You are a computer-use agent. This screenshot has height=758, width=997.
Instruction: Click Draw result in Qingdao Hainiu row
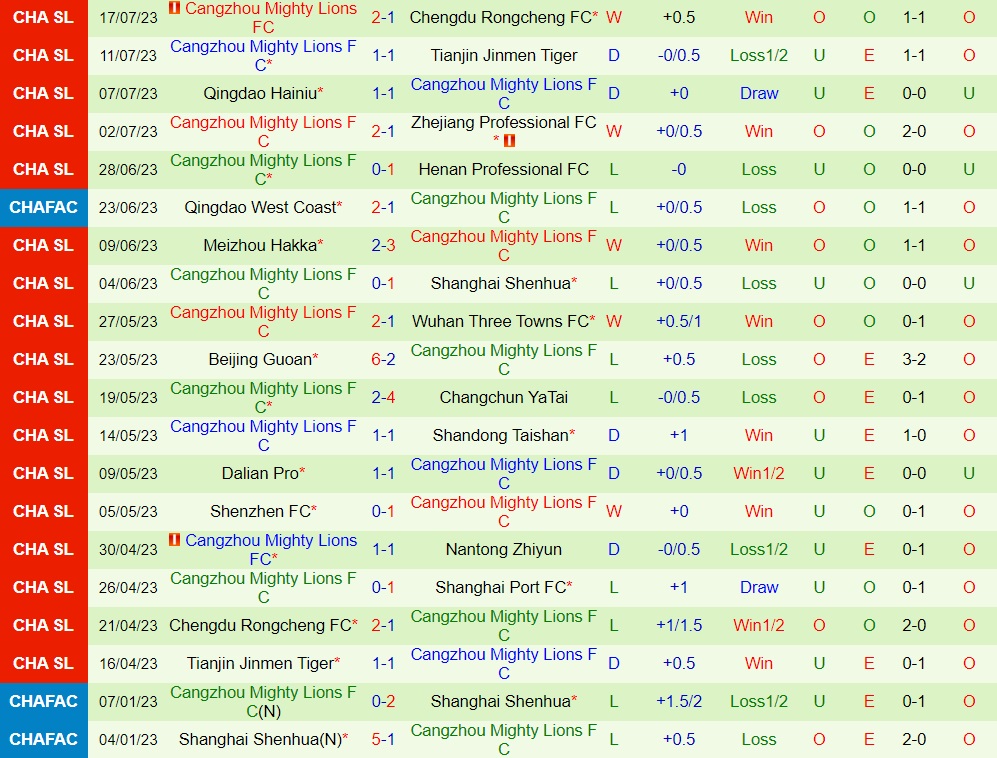click(x=759, y=93)
